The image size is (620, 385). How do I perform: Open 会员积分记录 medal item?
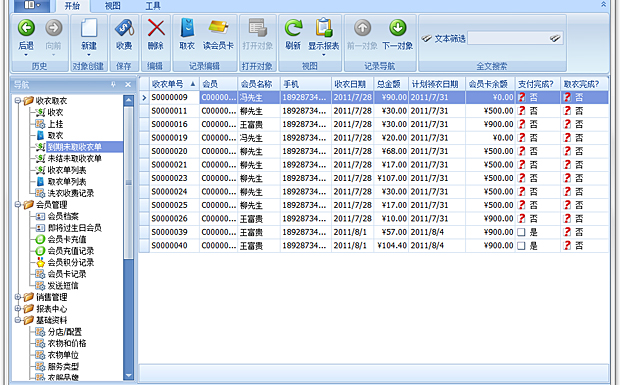[70, 262]
